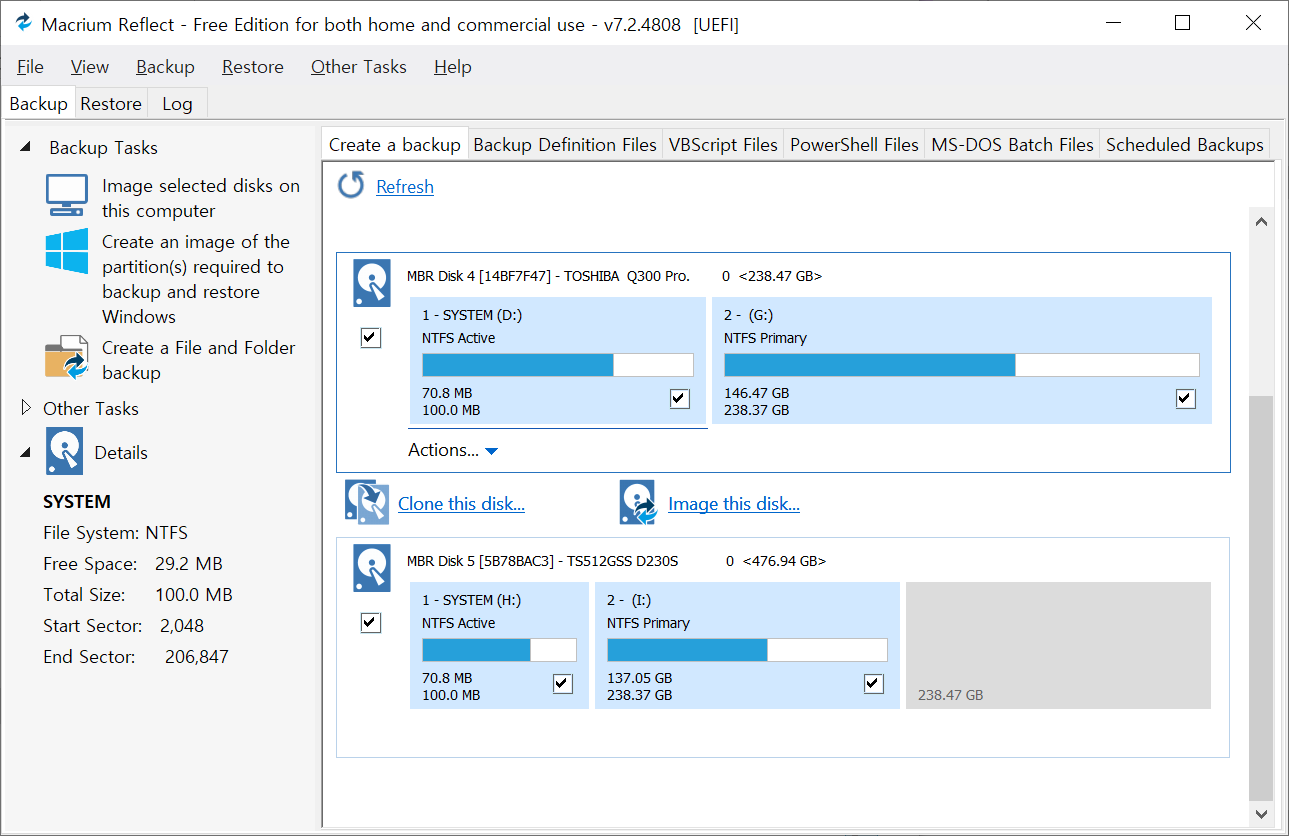Viewport: 1289px width, 836px height.
Task: Uncheck the whole MBR Disk 4 checkbox
Action: 371,338
